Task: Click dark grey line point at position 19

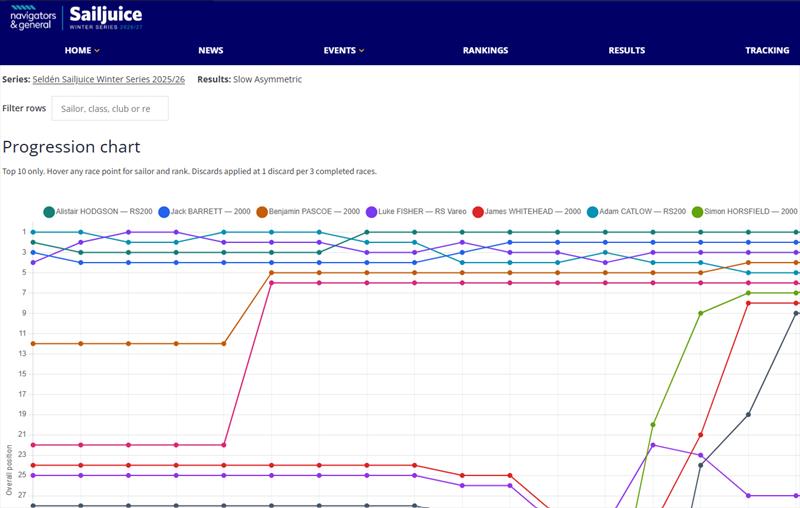Action: tap(748, 415)
